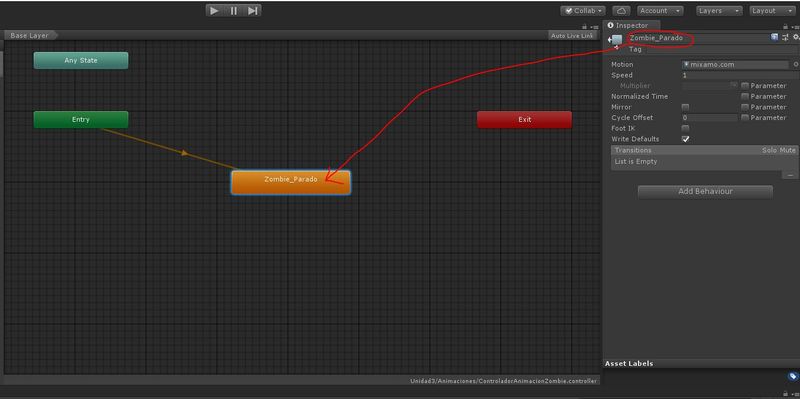This screenshot has width=800, height=399.
Task: Click the Cycle Offset value field
Action: (x=710, y=118)
